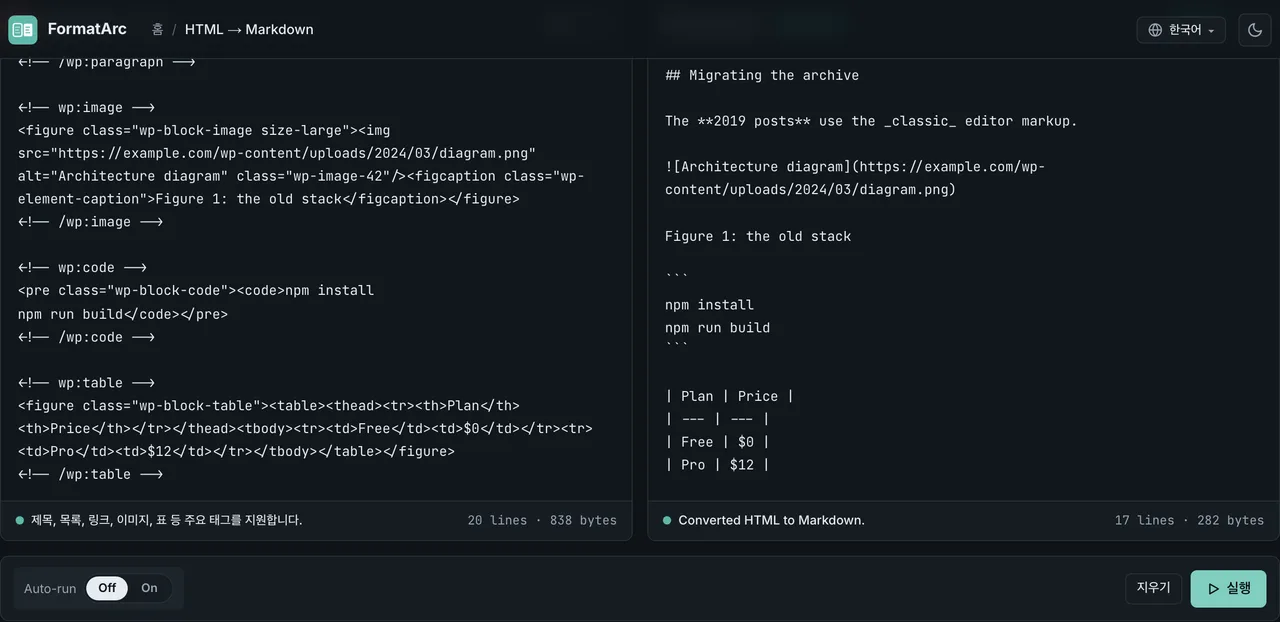Go to 홈 breadcrumb link

pyautogui.click(x=157, y=30)
